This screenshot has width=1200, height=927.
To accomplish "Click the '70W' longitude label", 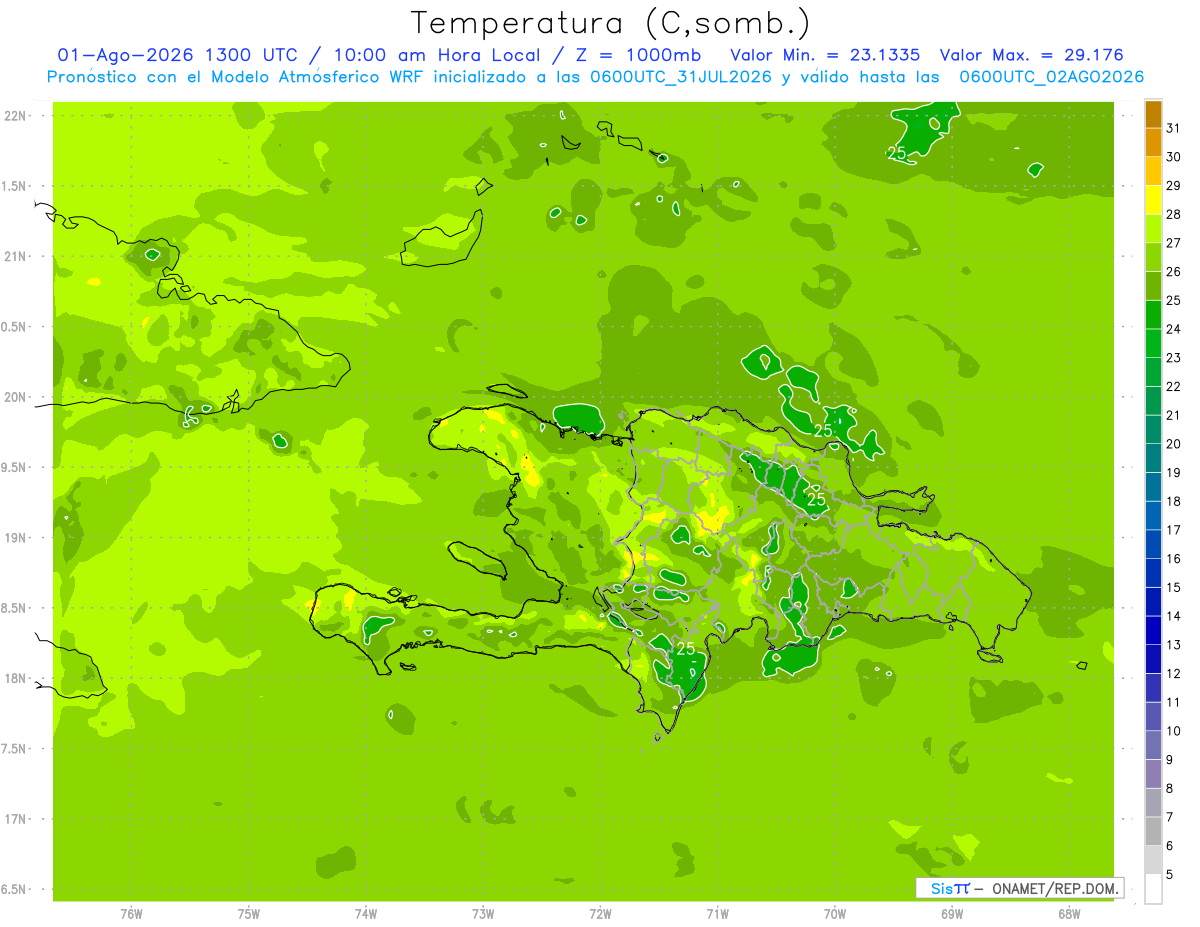I will click(835, 913).
